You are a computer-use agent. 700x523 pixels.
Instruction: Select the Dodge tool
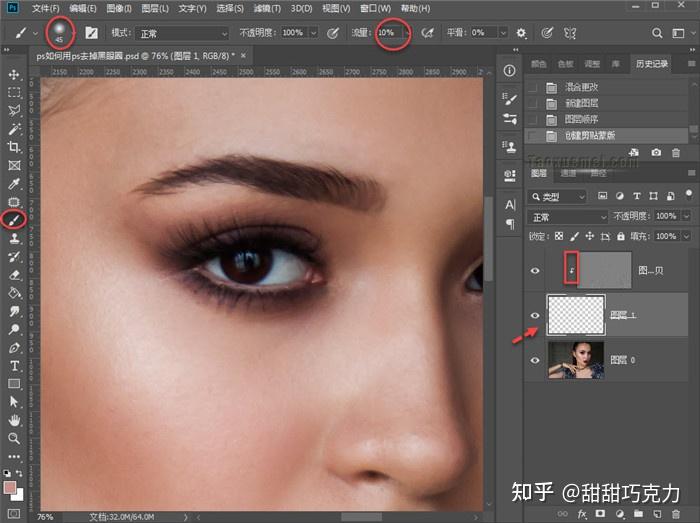(14, 329)
